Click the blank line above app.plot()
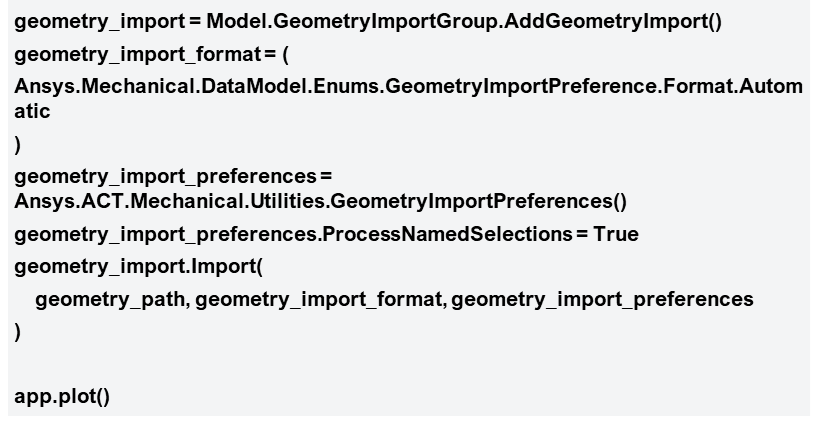The width and height of the screenshot is (815, 421). pyautogui.click(x=408, y=364)
